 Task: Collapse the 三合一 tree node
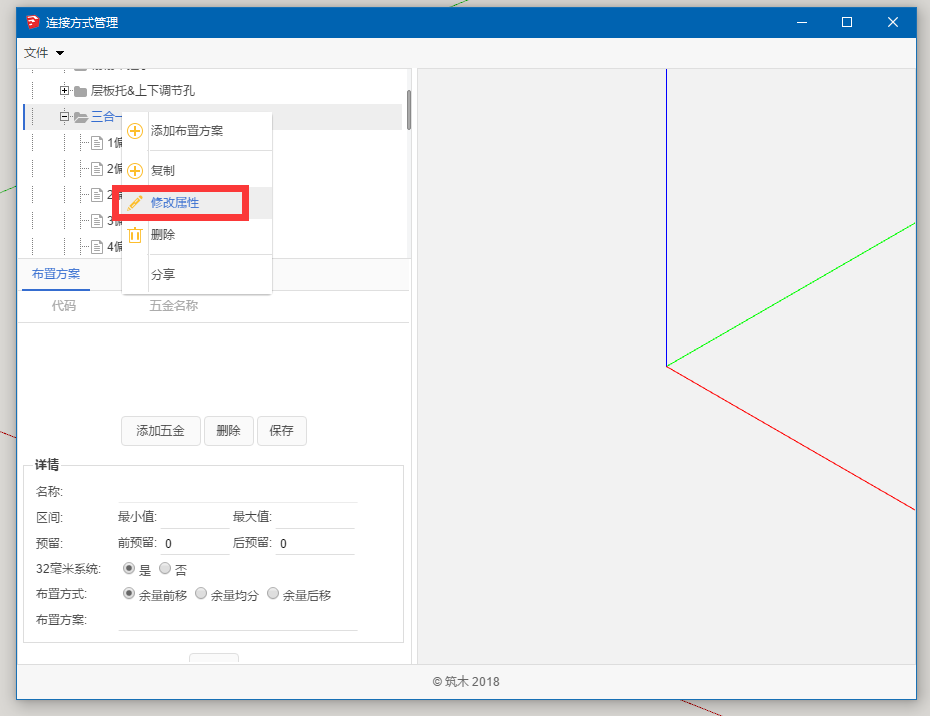(64, 117)
